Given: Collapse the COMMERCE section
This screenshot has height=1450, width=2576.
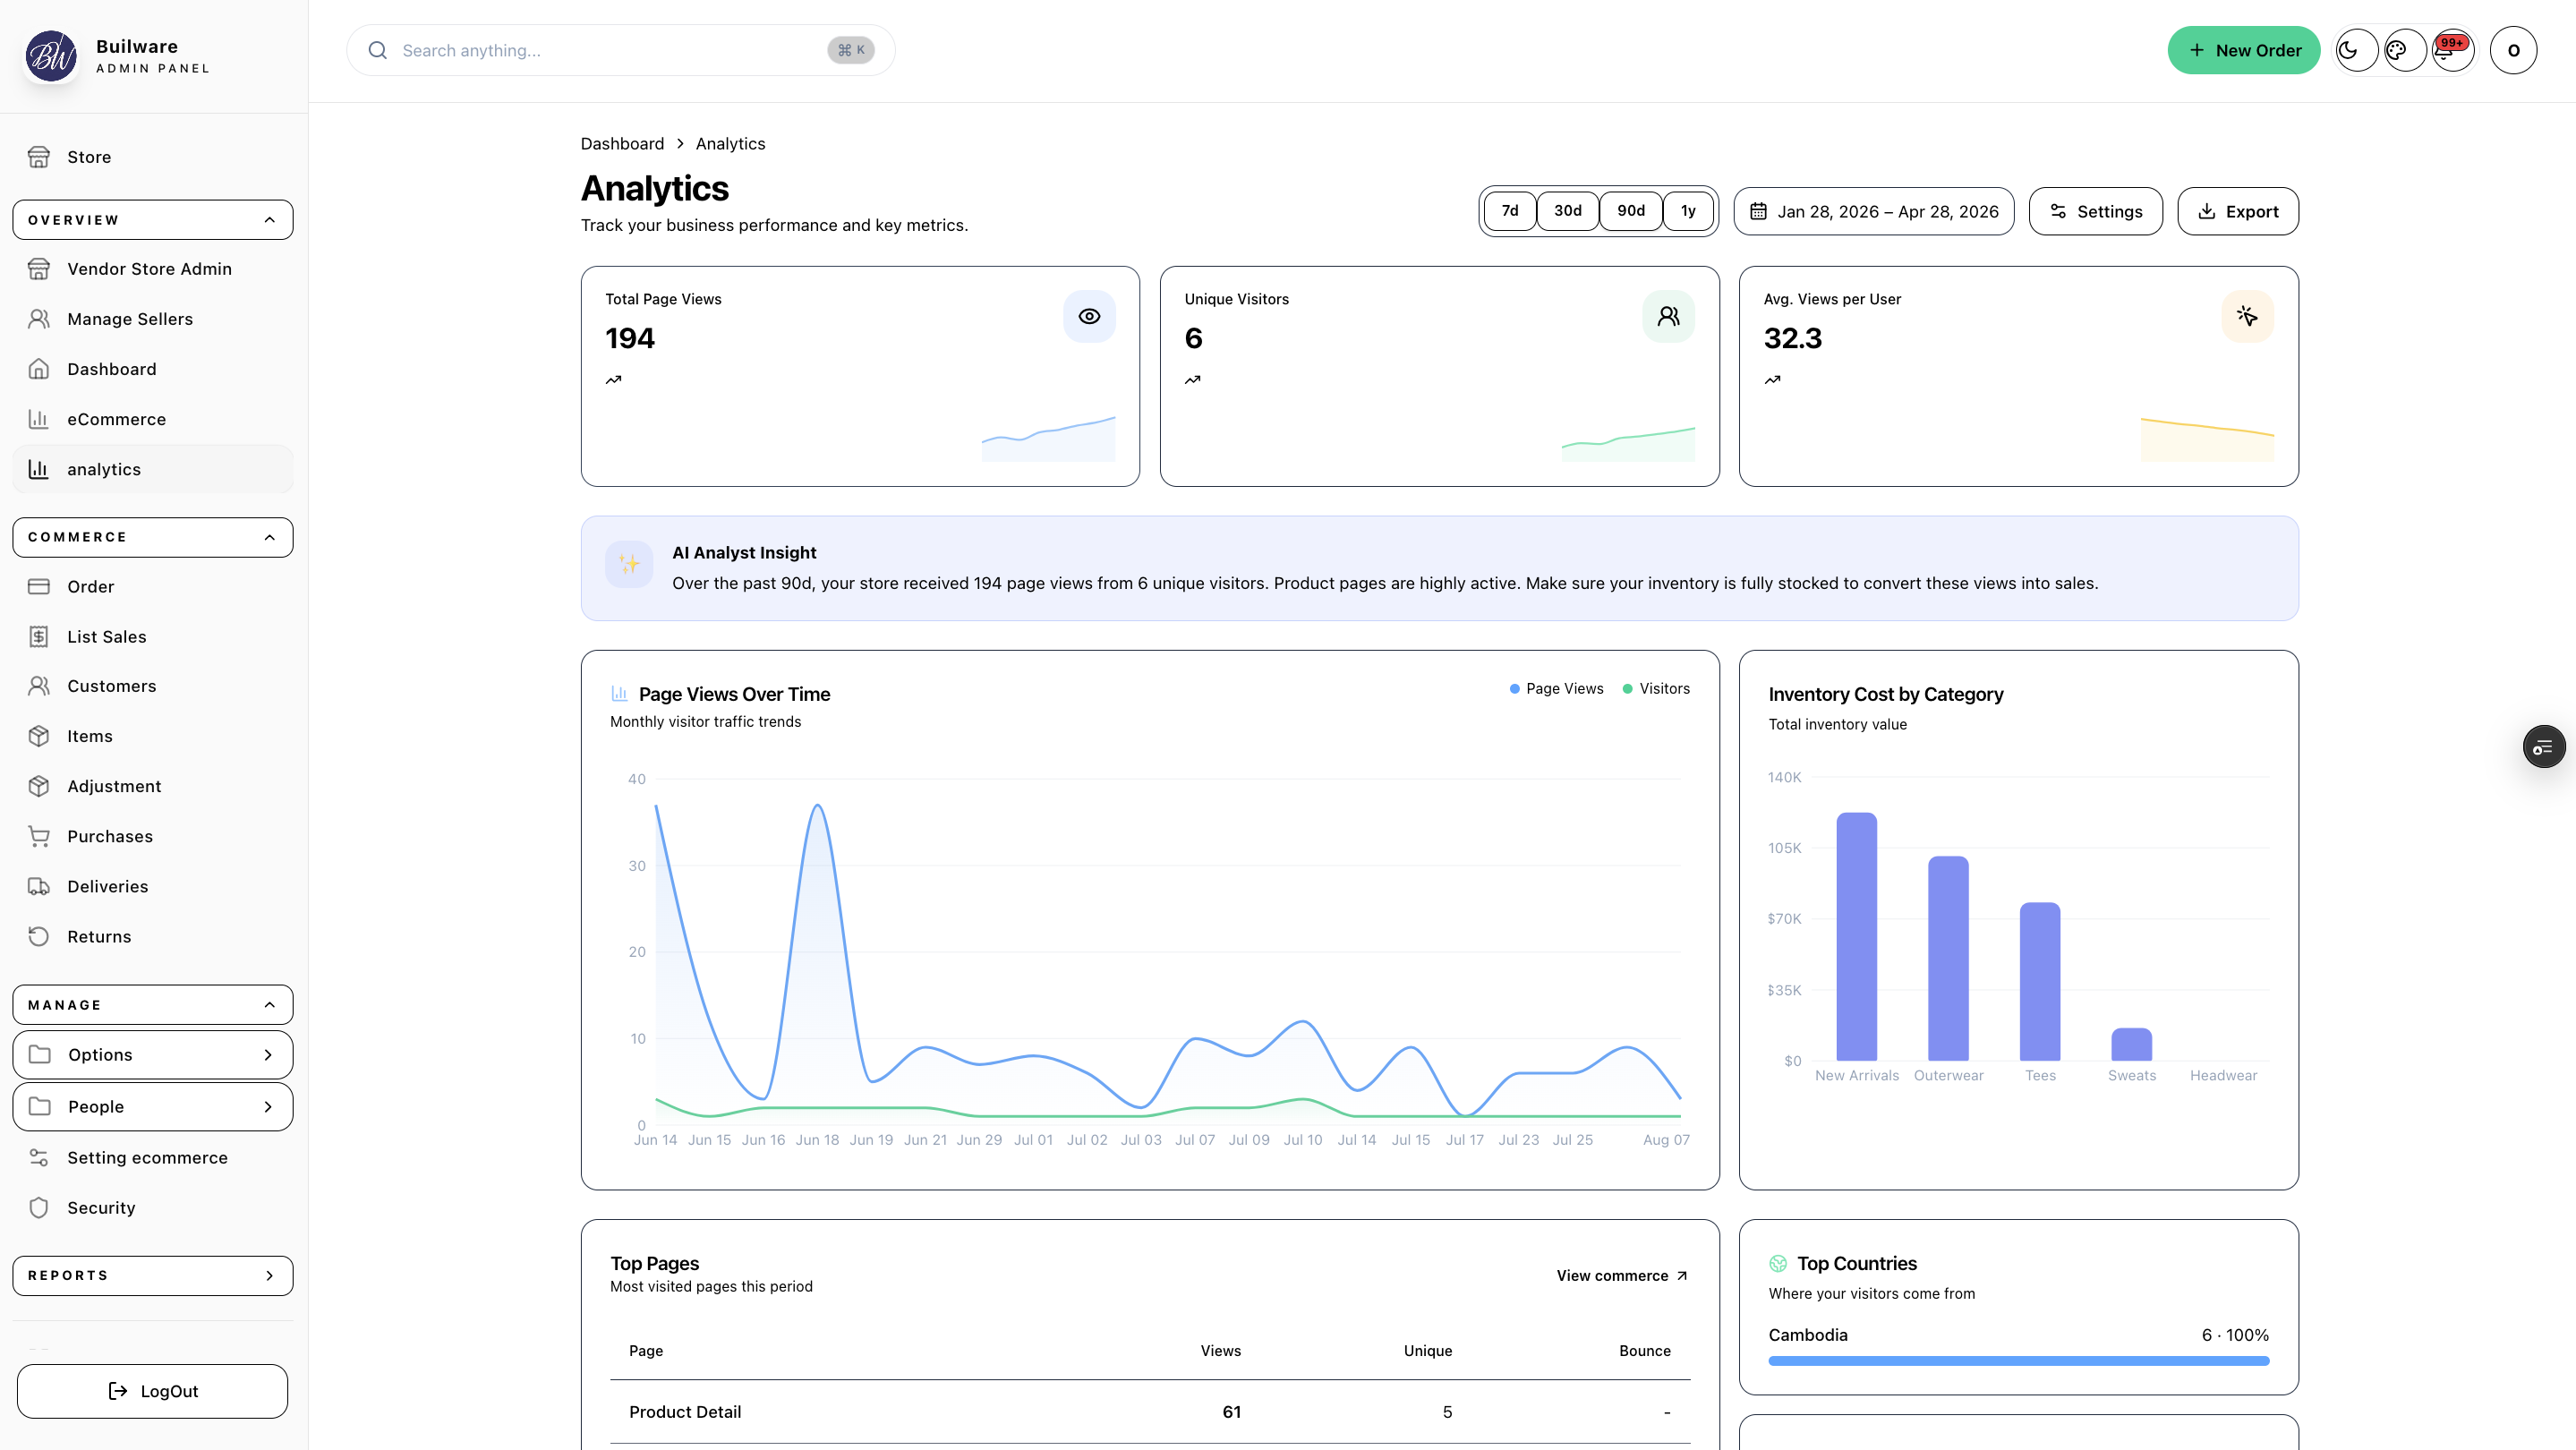Looking at the screenshot, I should pyautogui.click(x=153, y=537).
